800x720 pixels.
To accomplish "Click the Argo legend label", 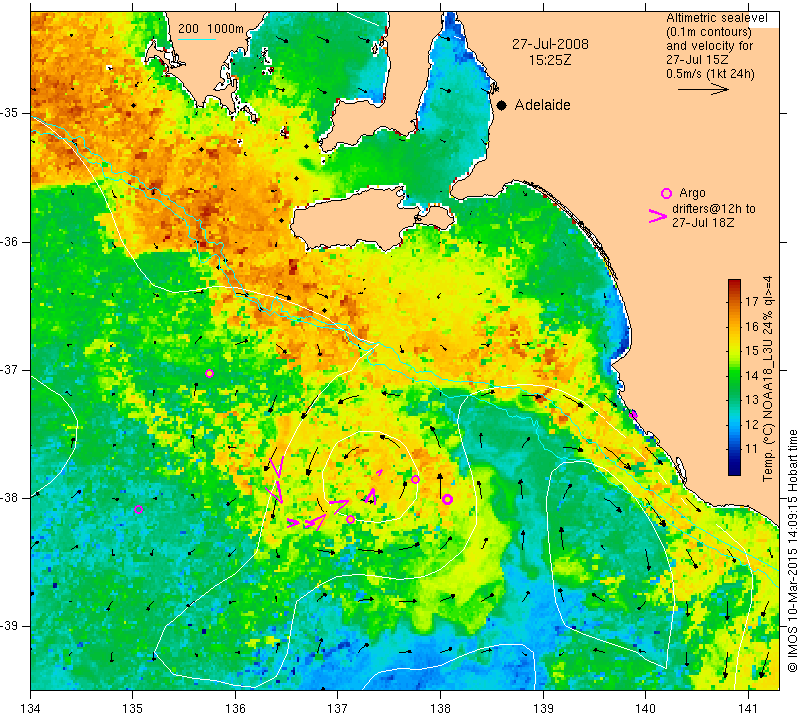I will pos(692,193).
